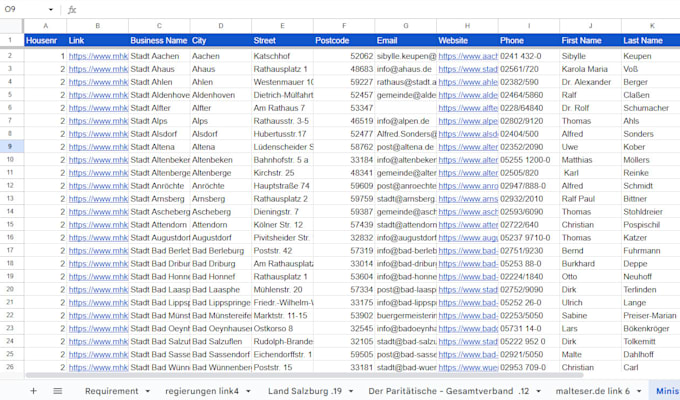Select last name cell Preiser-Marian
This screenshot has height=400, width=680.
pos(651,315)
